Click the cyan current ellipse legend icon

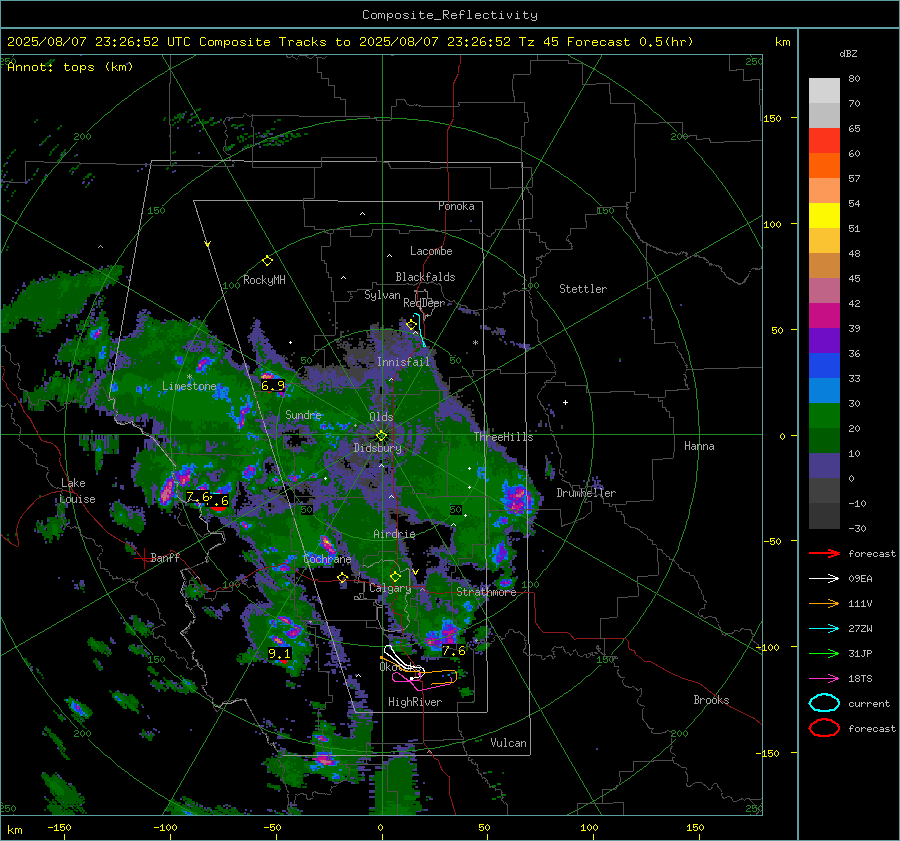coord(824,703)
